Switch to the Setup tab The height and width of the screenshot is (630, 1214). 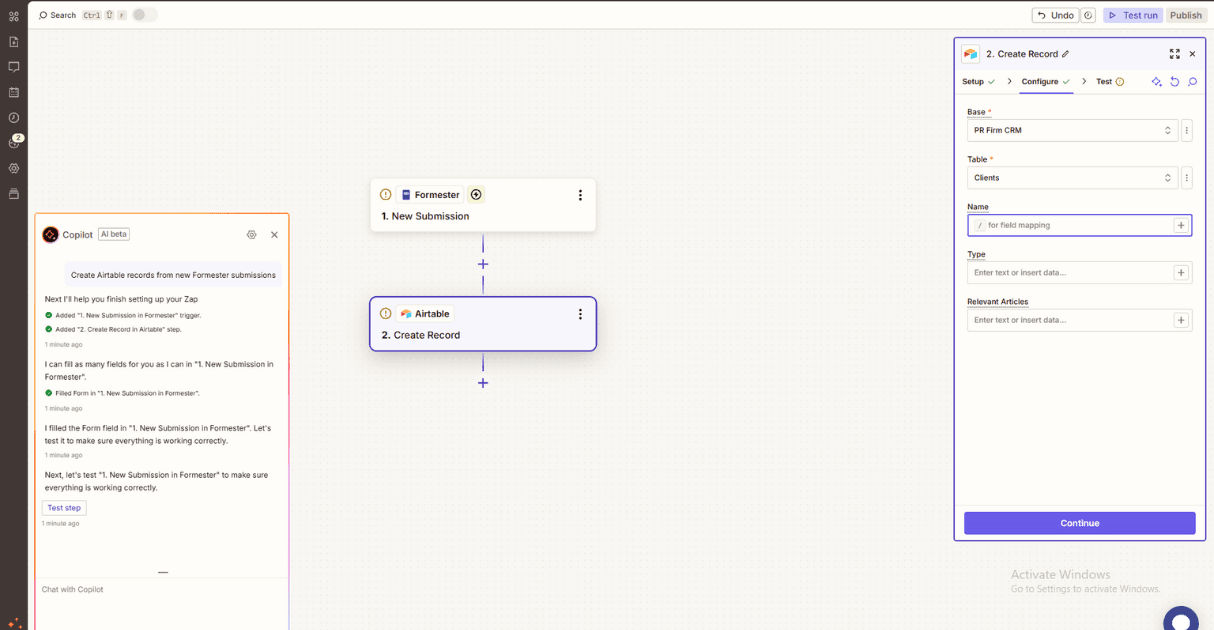(979, 82)
